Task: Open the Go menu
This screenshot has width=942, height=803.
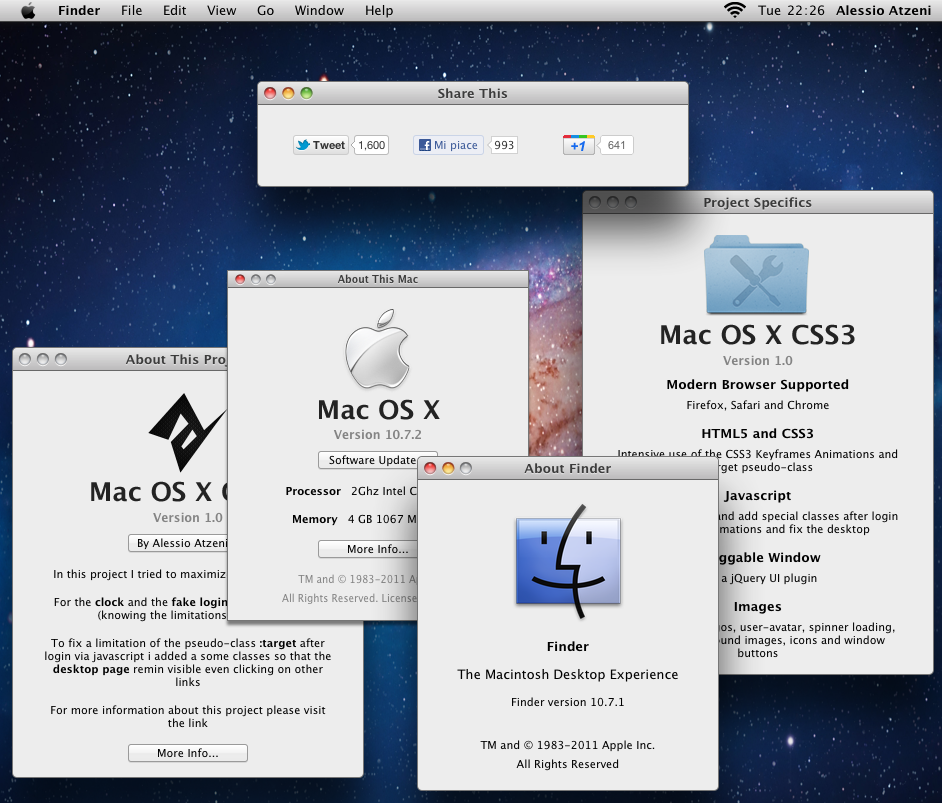Action: click(x=265, y=10)
